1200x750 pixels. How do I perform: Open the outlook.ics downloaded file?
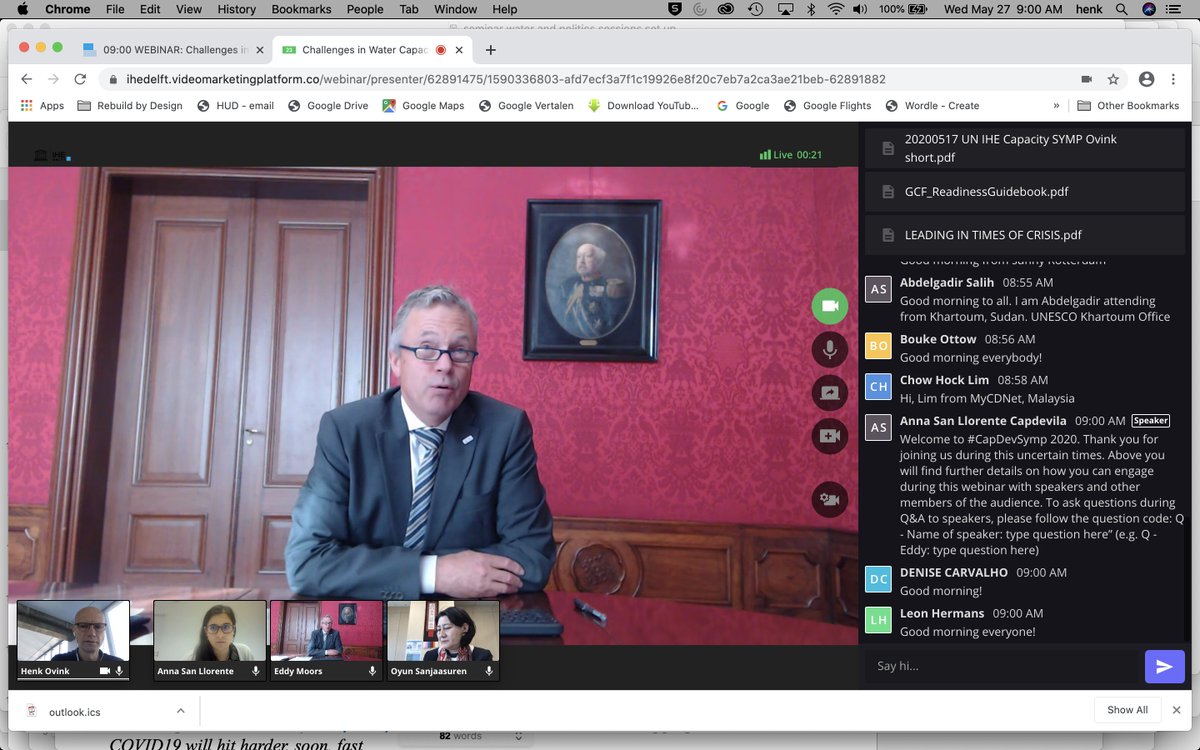(75, 711)
